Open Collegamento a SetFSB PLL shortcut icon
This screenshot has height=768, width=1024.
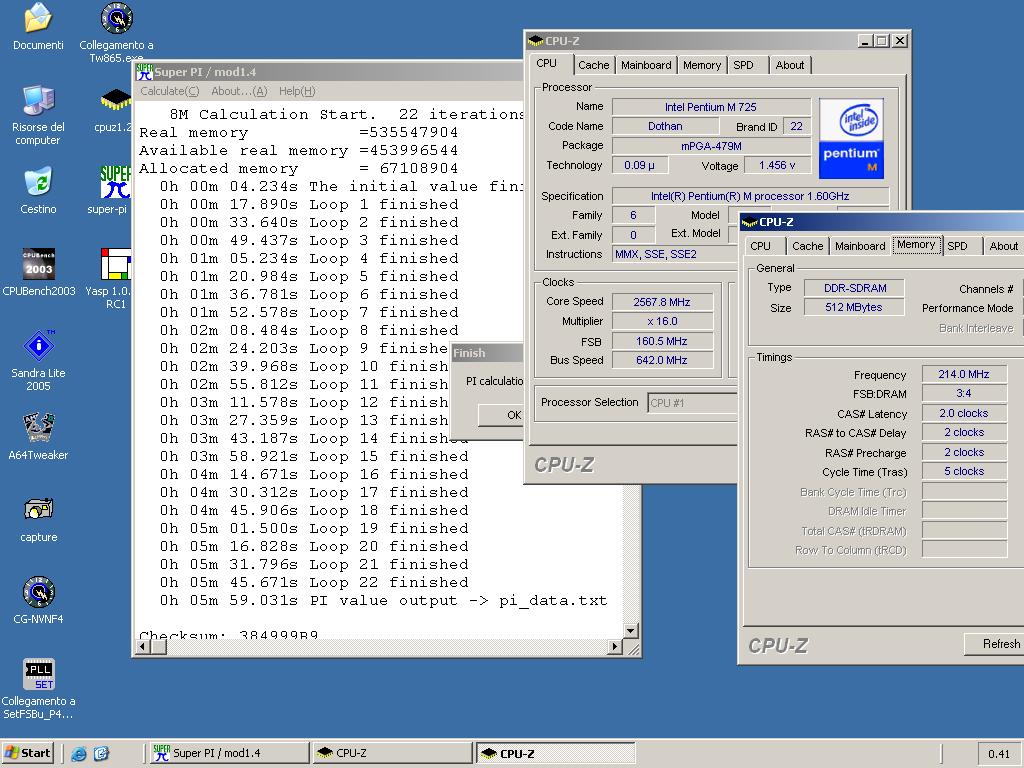(39, 674)
